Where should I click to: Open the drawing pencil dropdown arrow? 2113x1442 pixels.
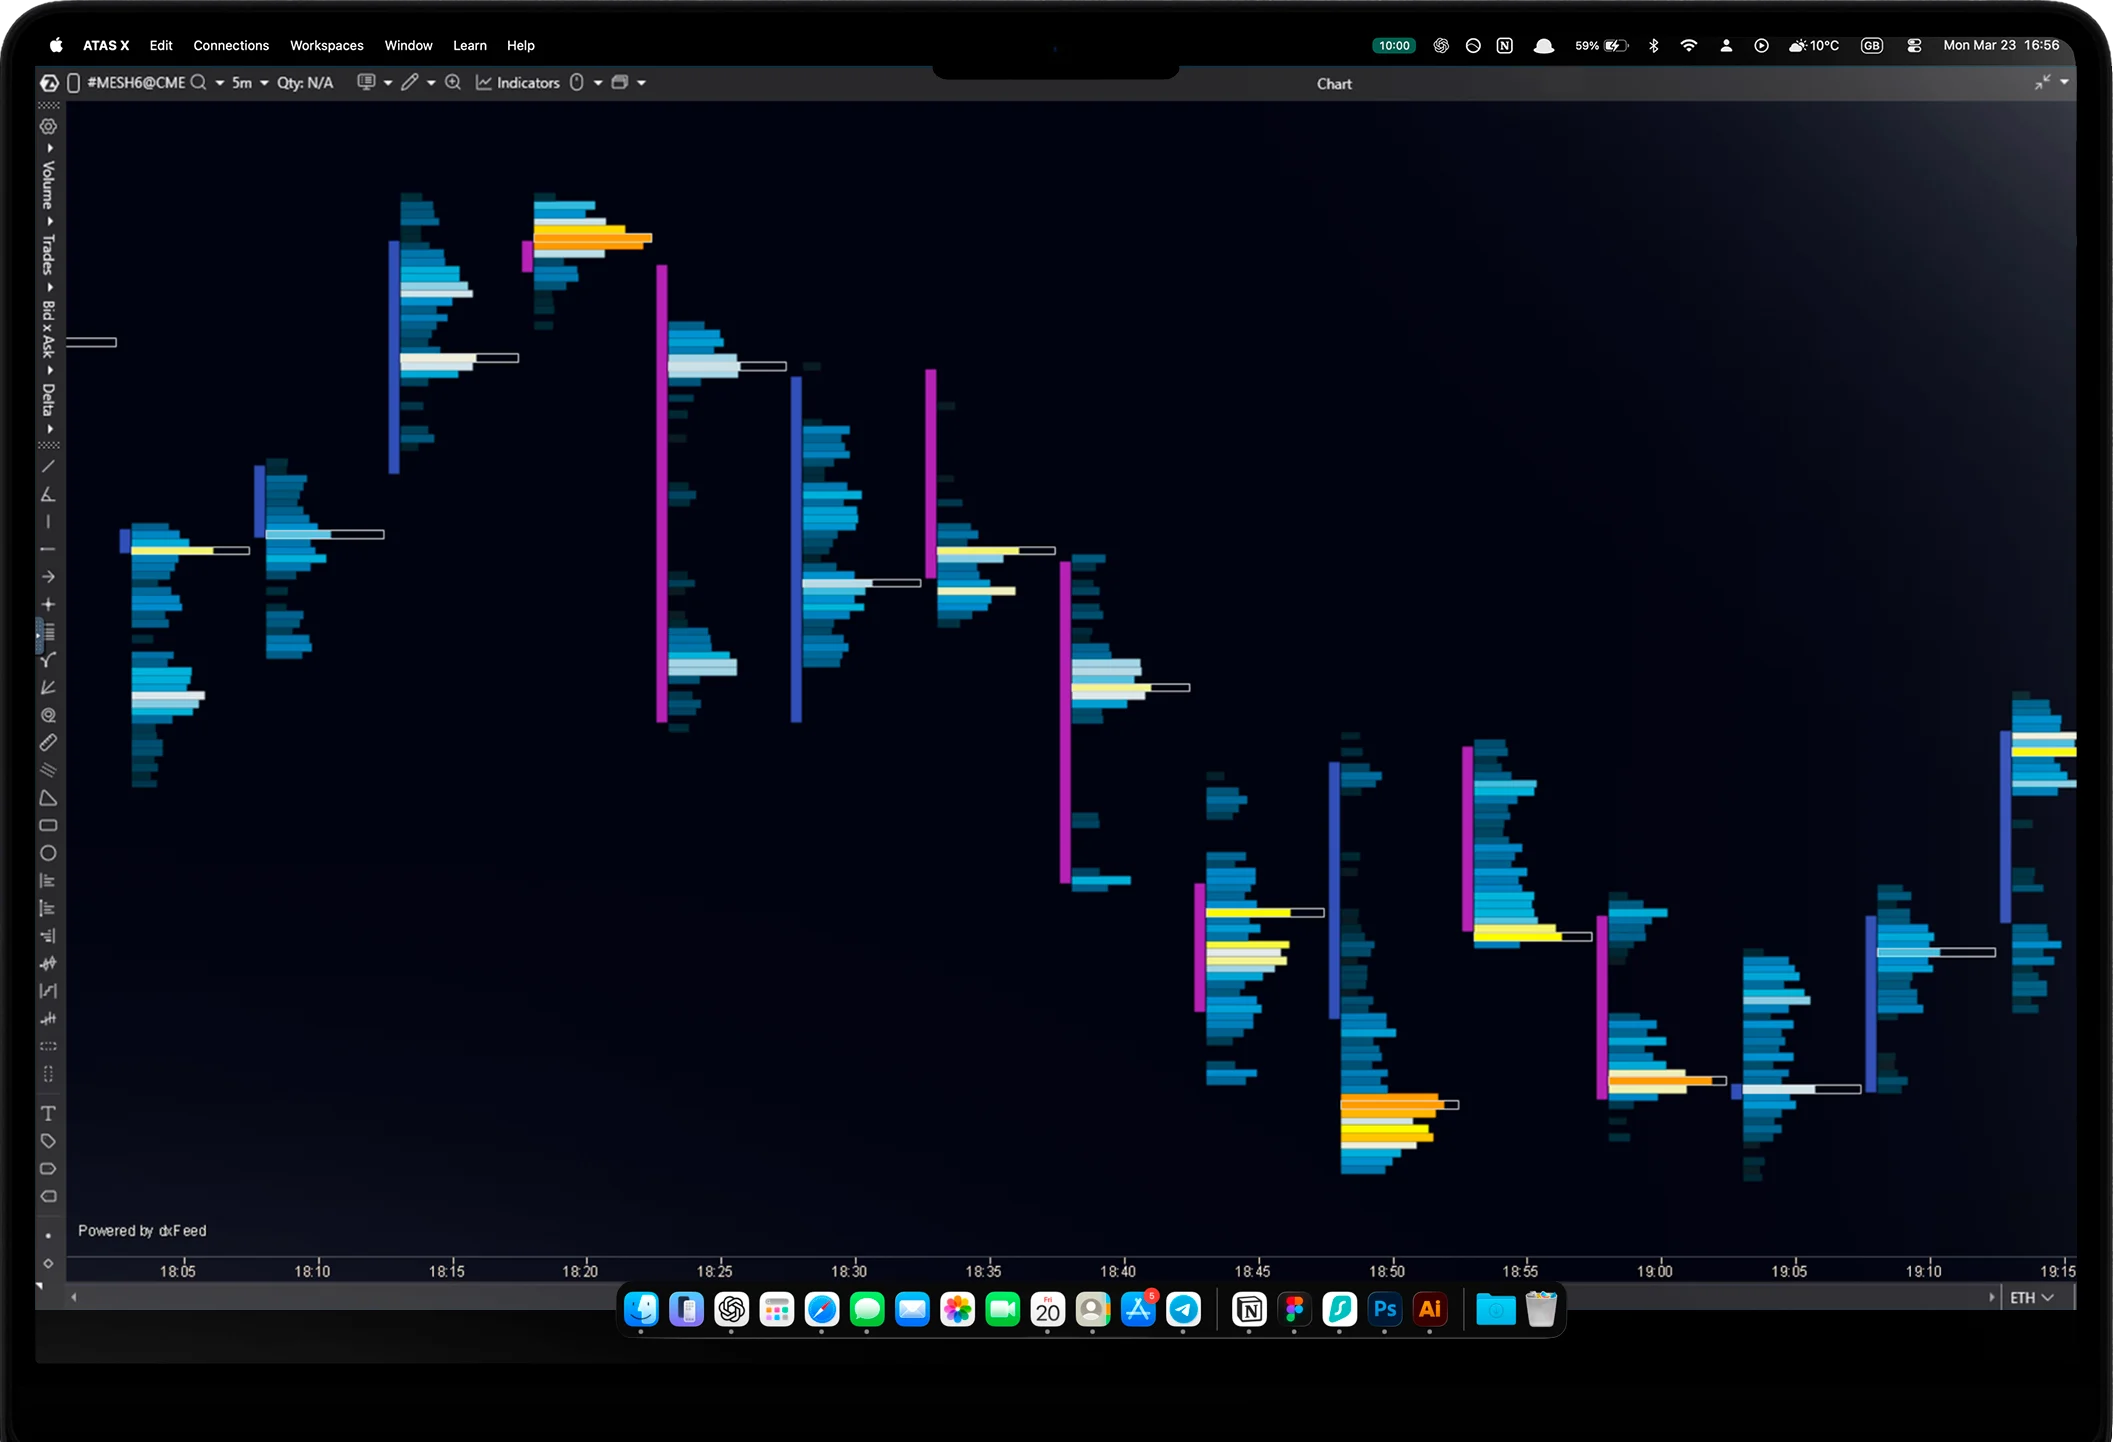(x=431, y=83)
